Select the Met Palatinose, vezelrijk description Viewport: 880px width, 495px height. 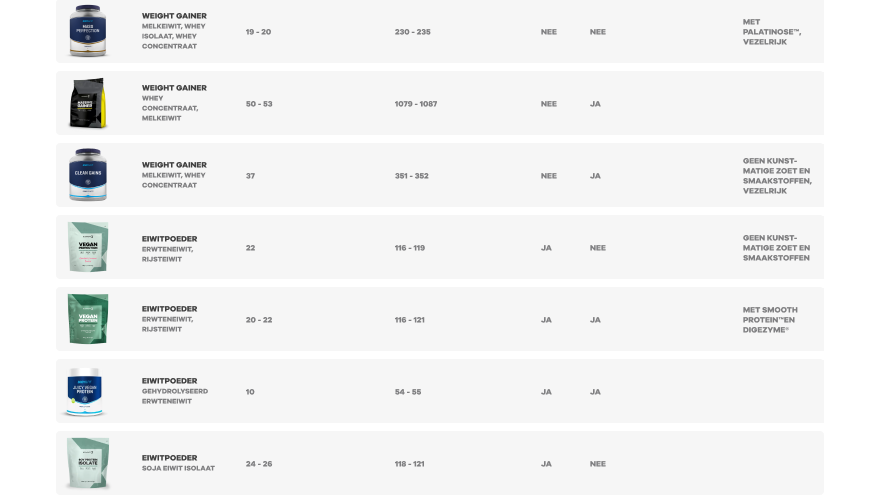coord(772,32)
